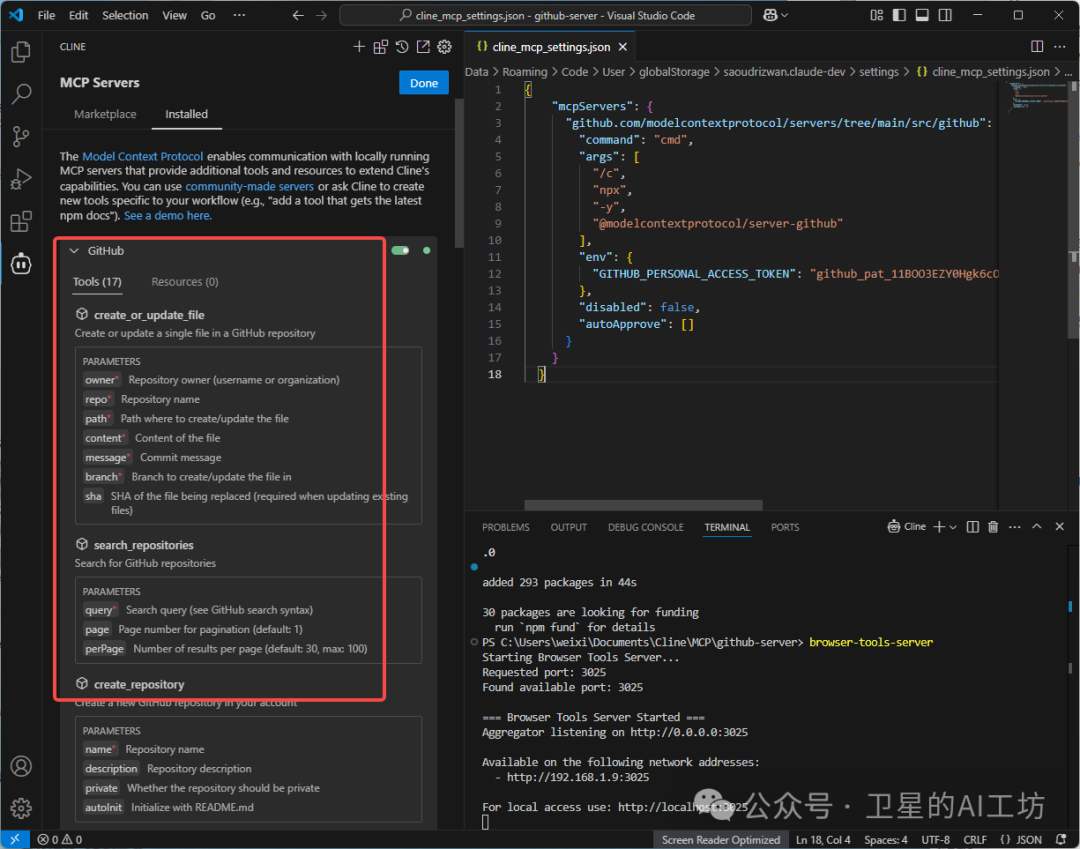Open MCP Servers icon in Cline header

coord(380,47)
